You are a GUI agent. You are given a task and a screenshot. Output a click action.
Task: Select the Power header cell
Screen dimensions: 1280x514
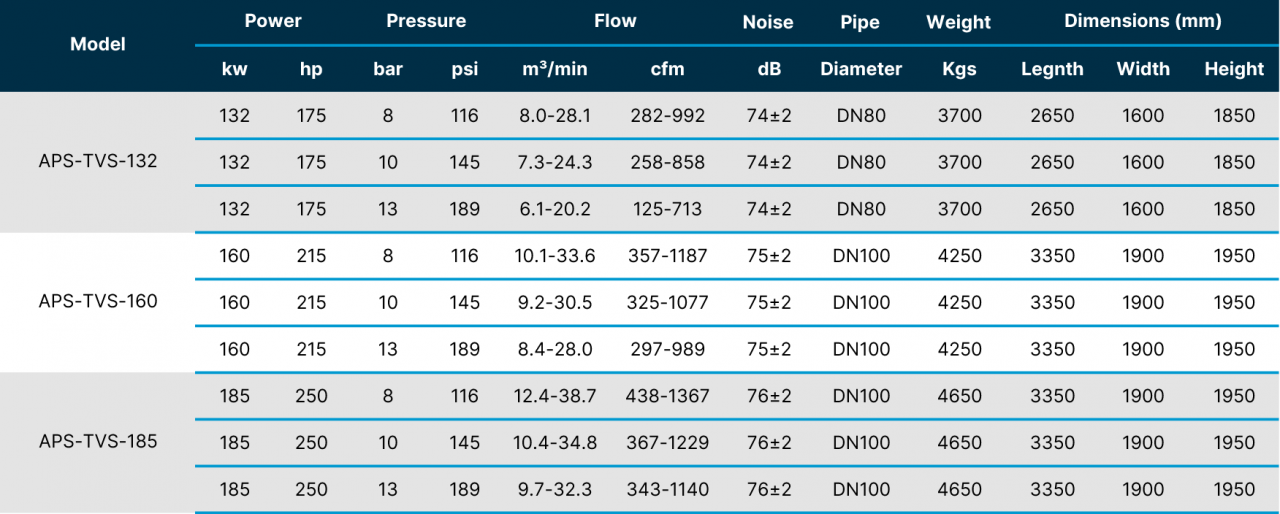pyautogui.click(x=273, y=21)
